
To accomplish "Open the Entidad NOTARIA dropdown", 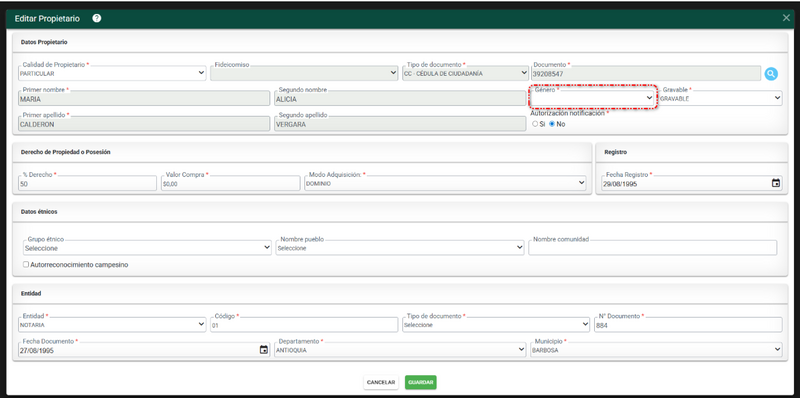I will [x=112, y=325].
